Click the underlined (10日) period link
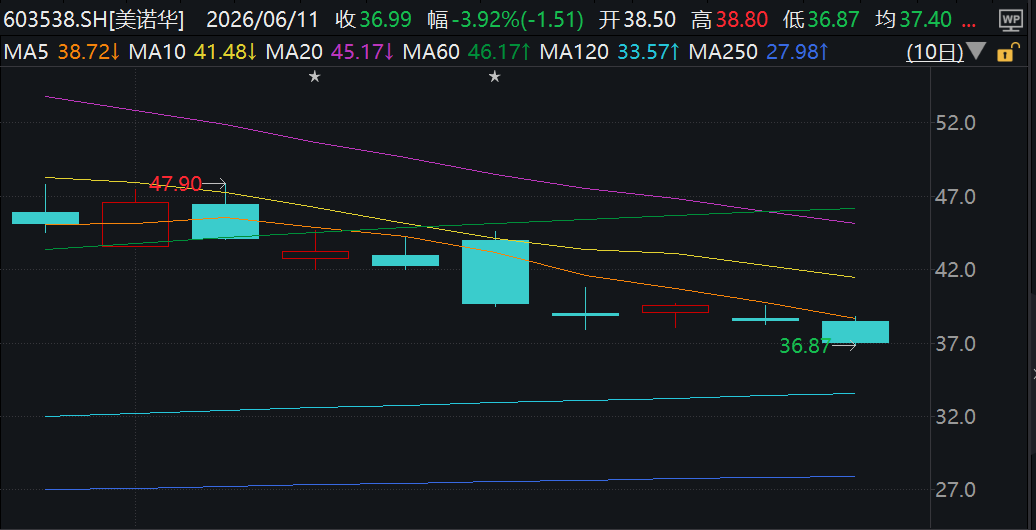 tap(934, 52)
